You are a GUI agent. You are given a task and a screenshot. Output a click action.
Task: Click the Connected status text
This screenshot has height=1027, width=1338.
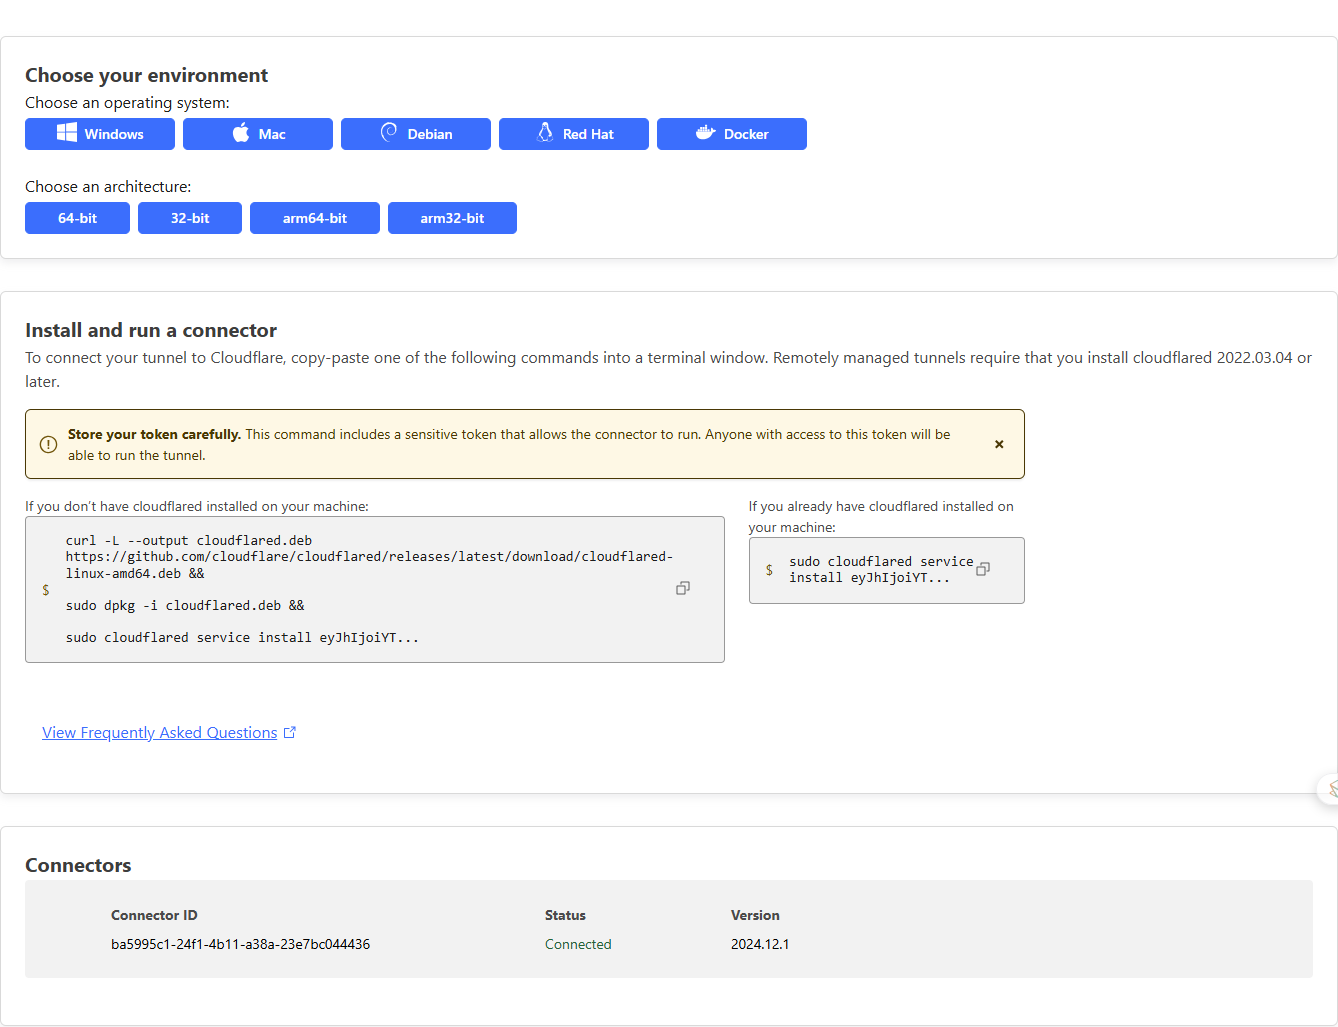click(578, 944)
